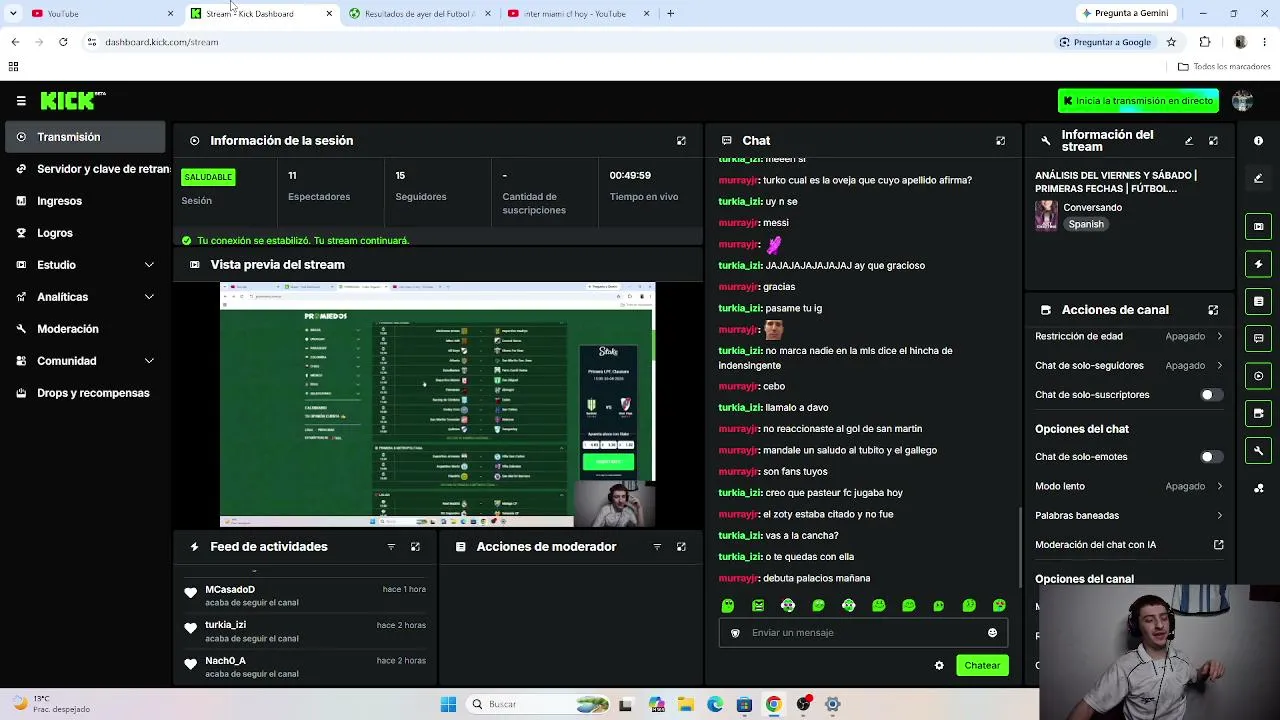Open Chat de solo-seguidores options
Viewport: 1280px width, 720px height.
[1129, 366]
